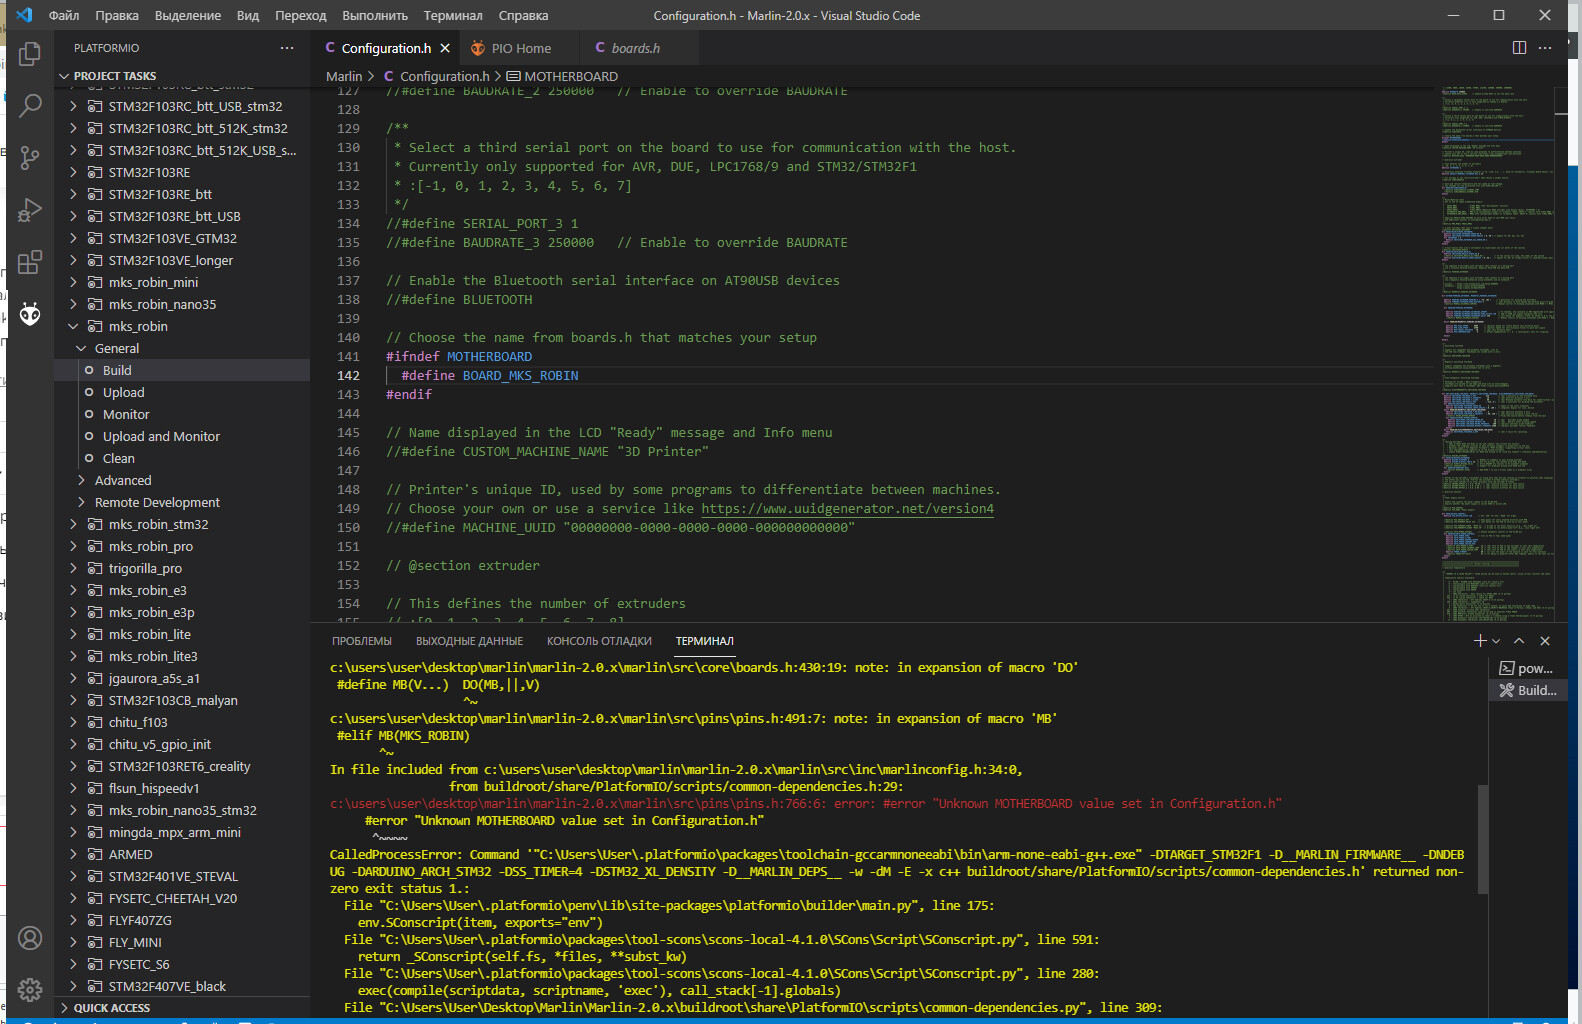Maximize the terminal panel size
Image resolution: width=1582 pixels, height=1024 pixels.
(1519, 641)
